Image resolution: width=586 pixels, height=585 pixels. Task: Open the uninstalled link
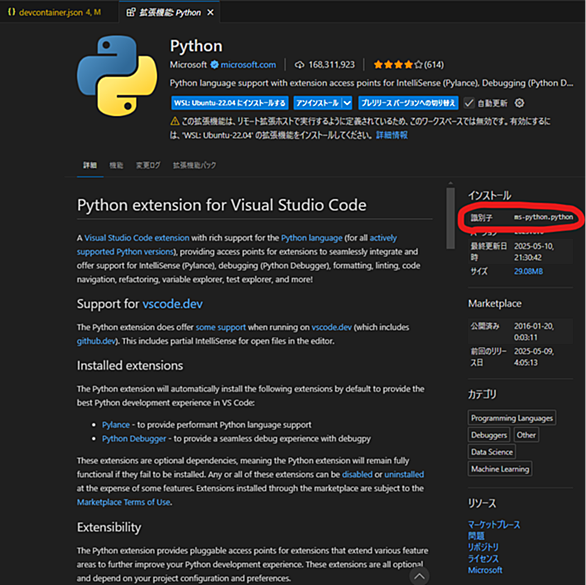point(404,474)
